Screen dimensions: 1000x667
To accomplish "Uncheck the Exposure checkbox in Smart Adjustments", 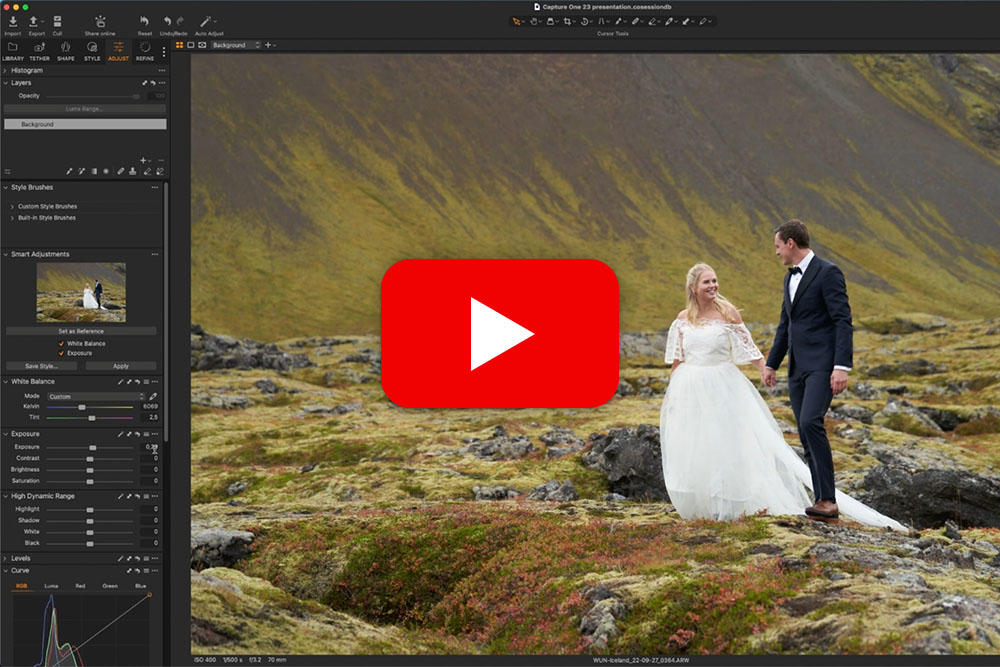I will coord(61,353).
